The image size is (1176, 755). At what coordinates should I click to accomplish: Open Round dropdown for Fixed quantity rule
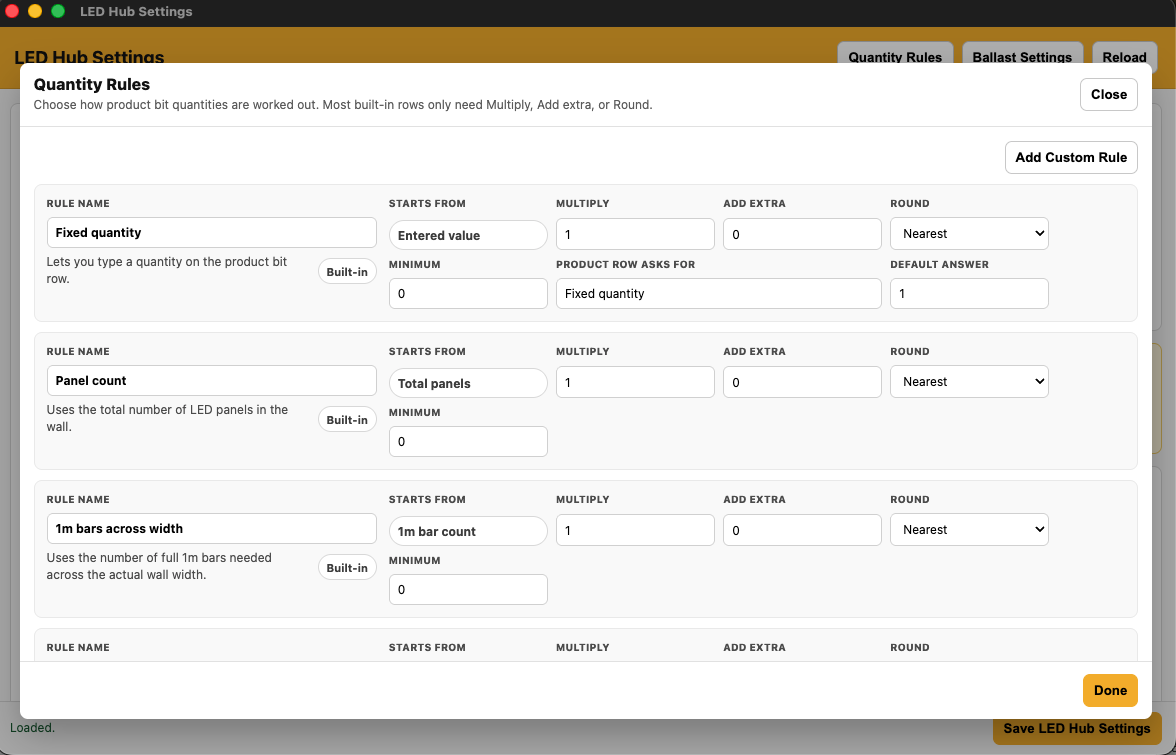click(969, 234)
